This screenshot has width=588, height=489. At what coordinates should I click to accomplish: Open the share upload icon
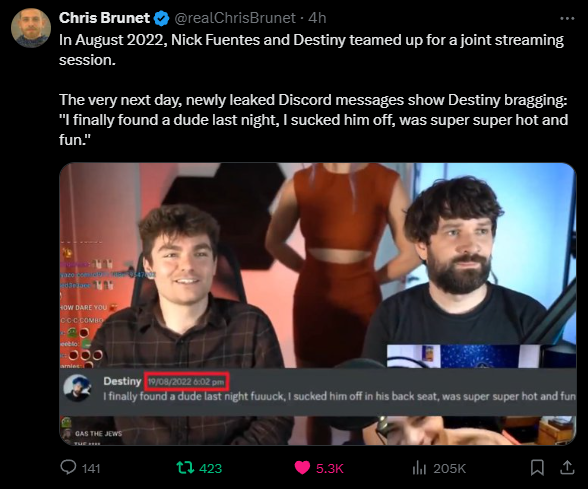pos(567,467)
